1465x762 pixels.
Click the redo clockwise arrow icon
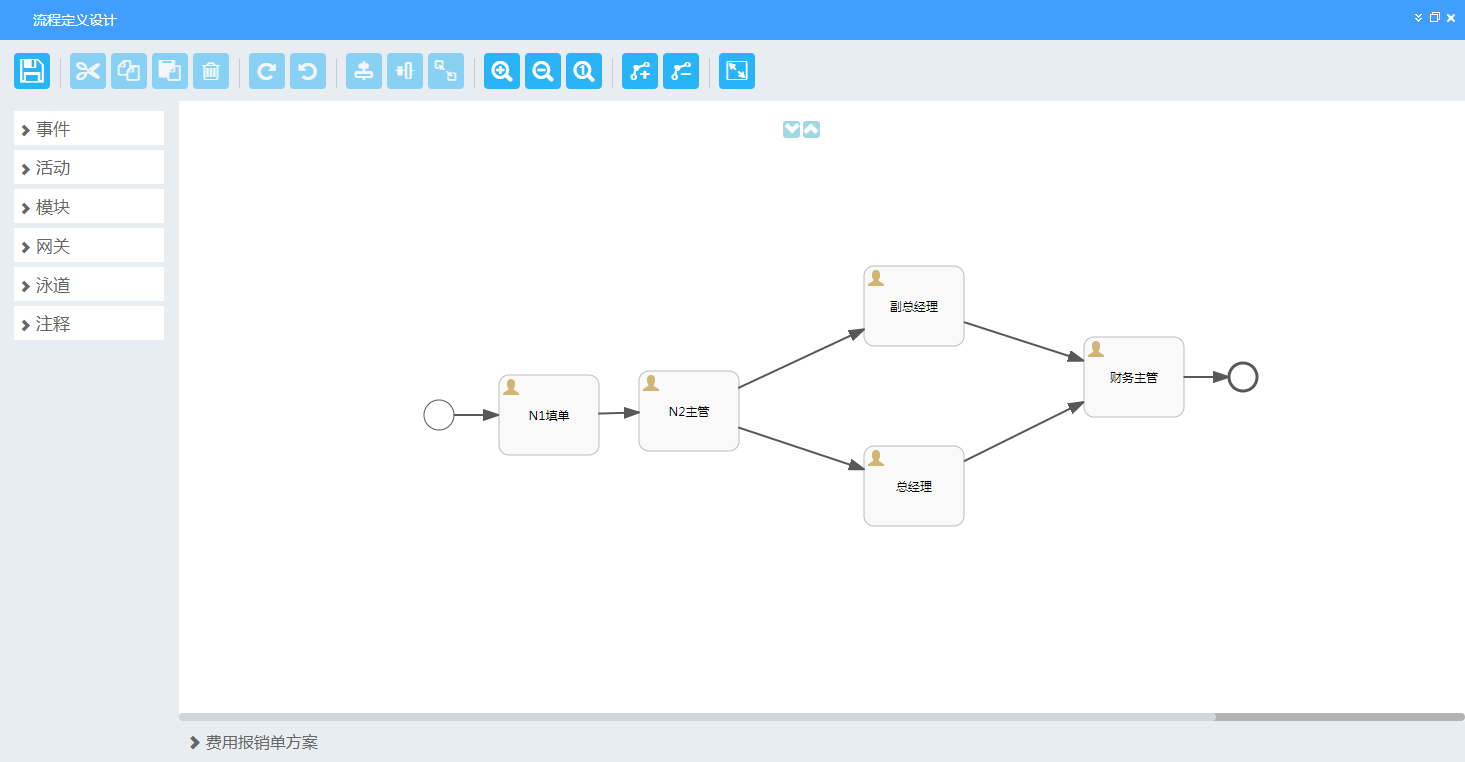pyautogui.click(x=267, y=71)
